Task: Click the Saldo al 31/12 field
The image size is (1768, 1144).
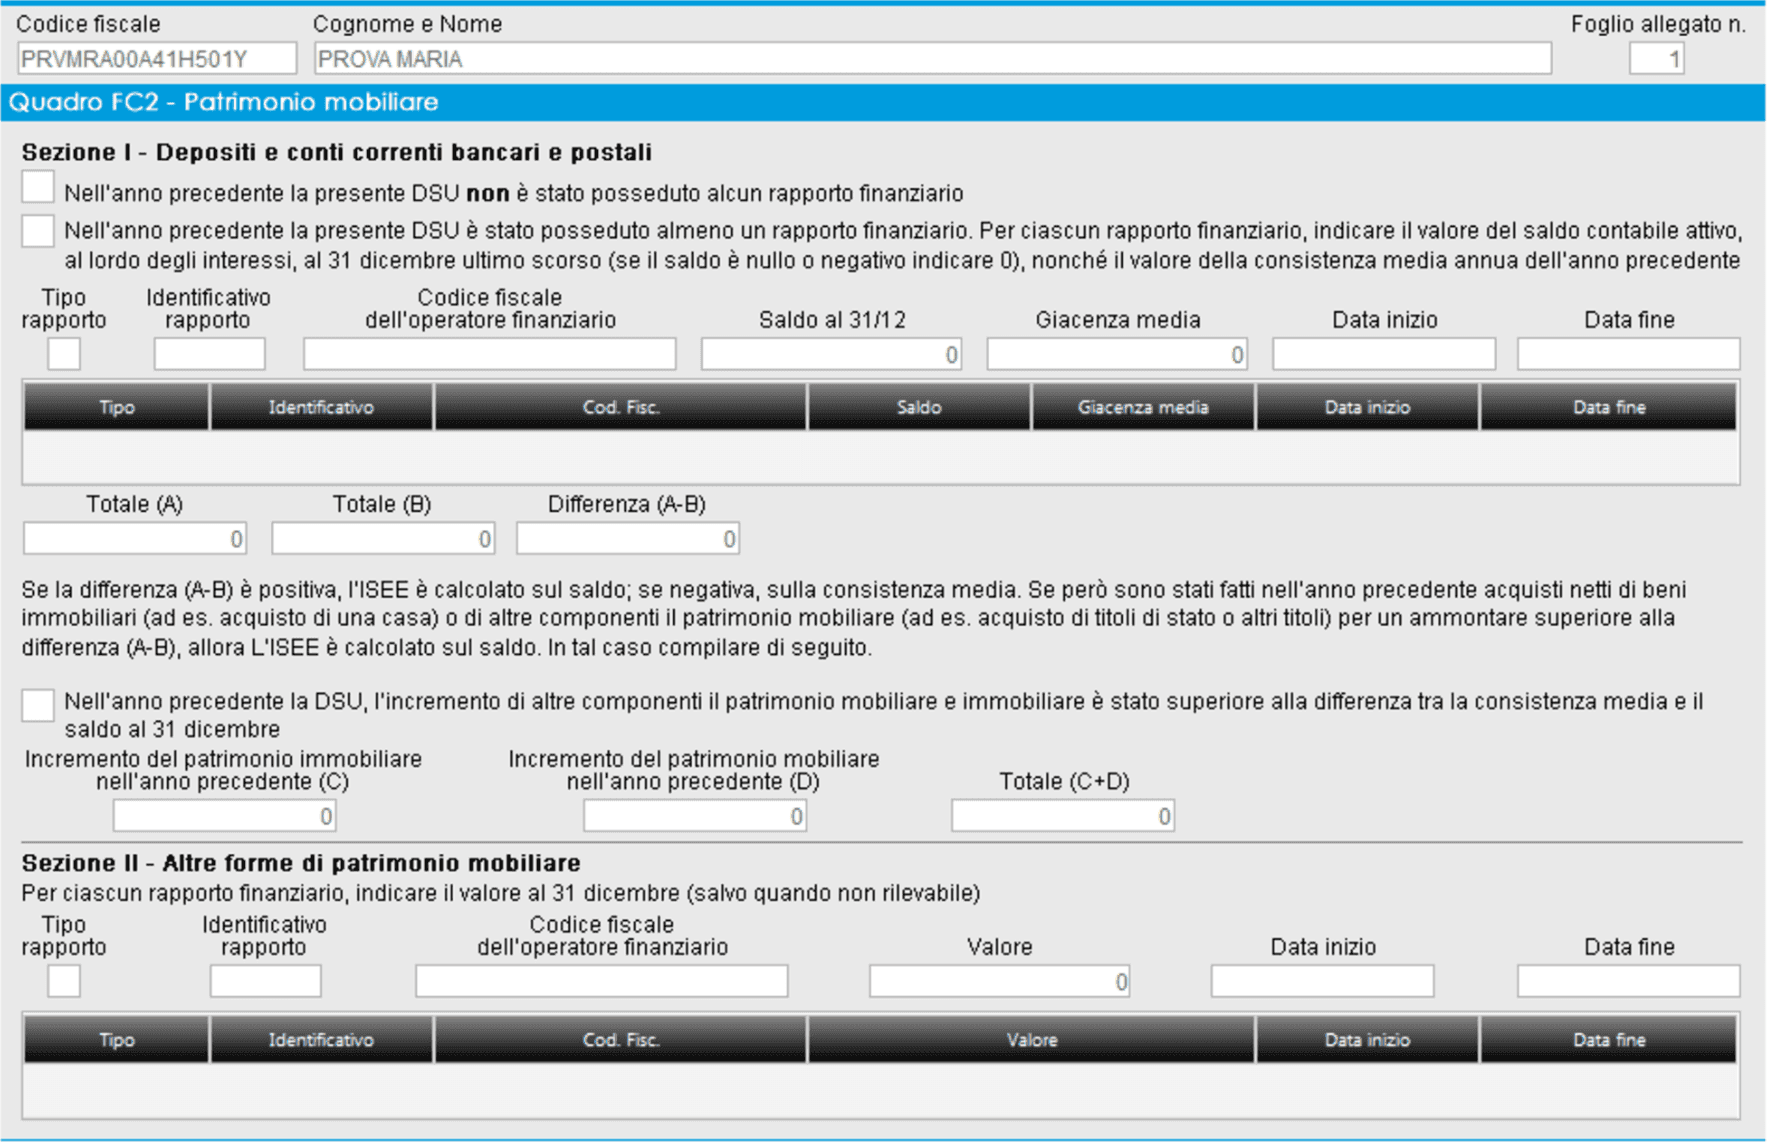Action: 831,353
